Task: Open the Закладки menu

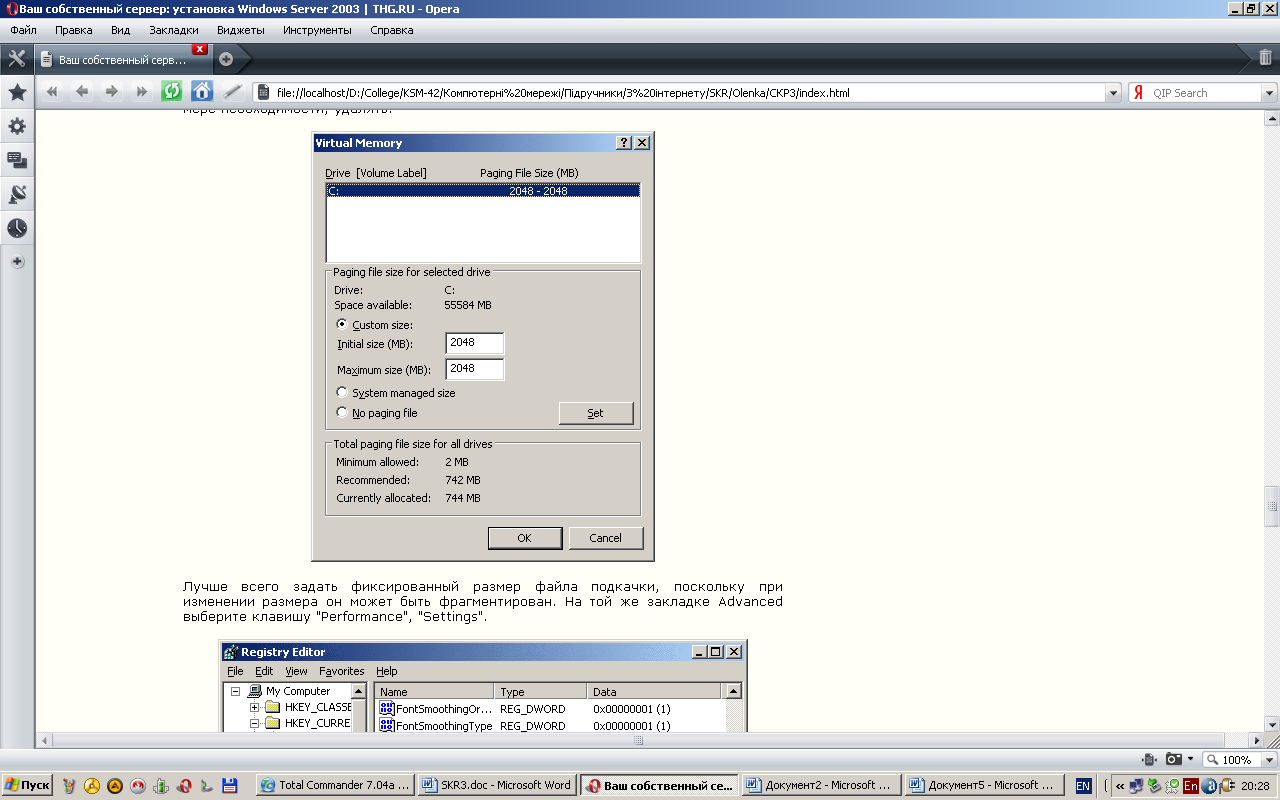Action: [173, 30]
